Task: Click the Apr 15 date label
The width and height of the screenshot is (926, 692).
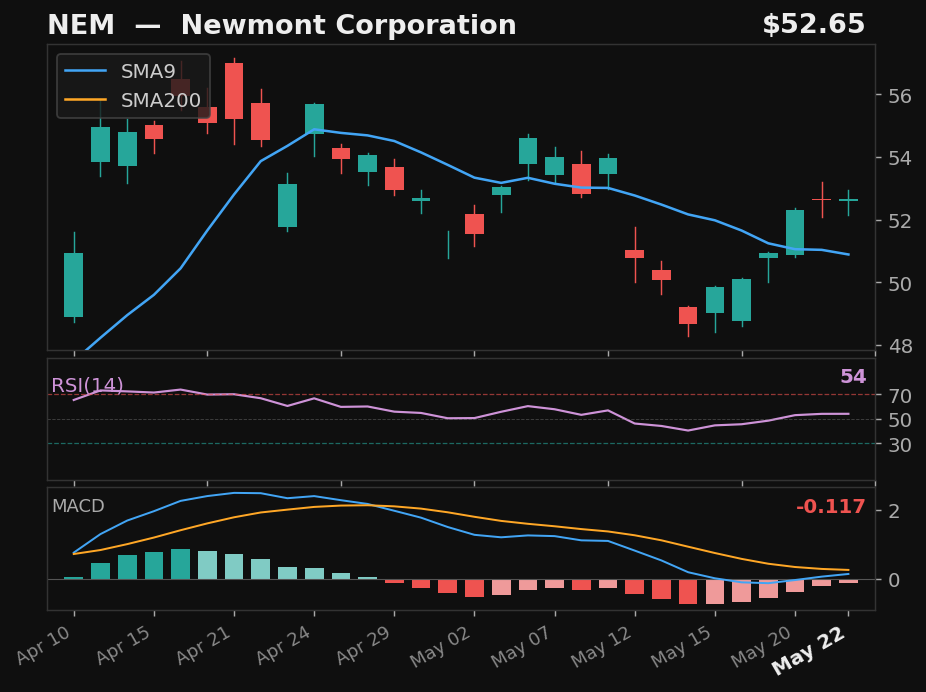Action: (125, 646)
